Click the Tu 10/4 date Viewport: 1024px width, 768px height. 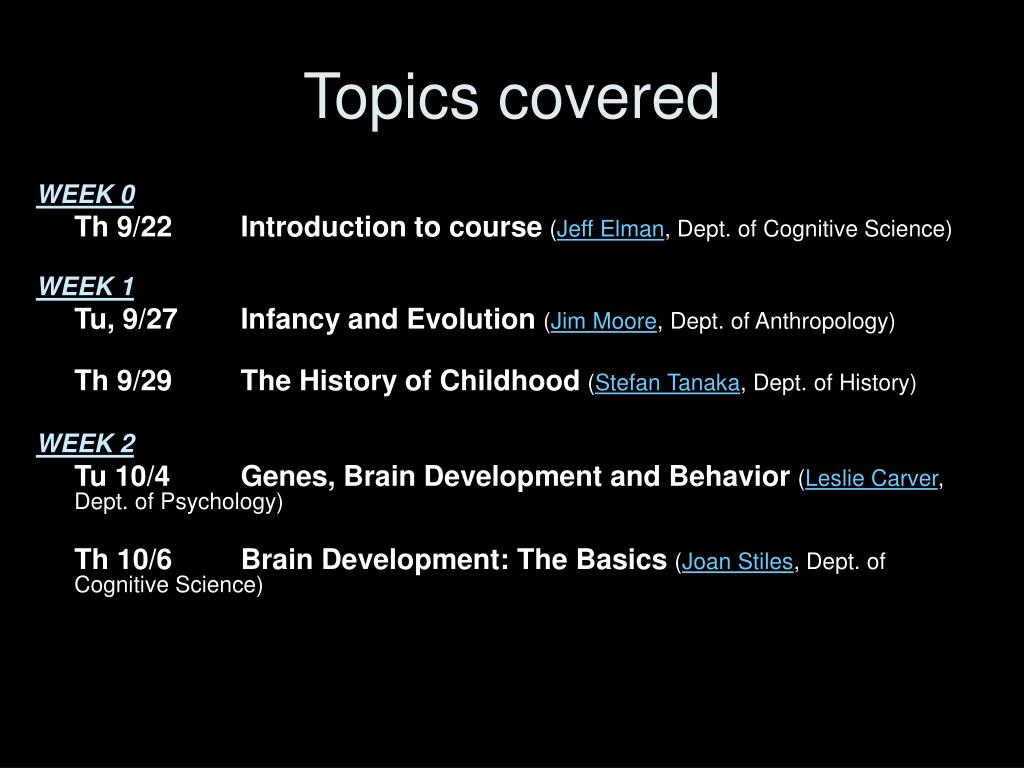(122, 476)
